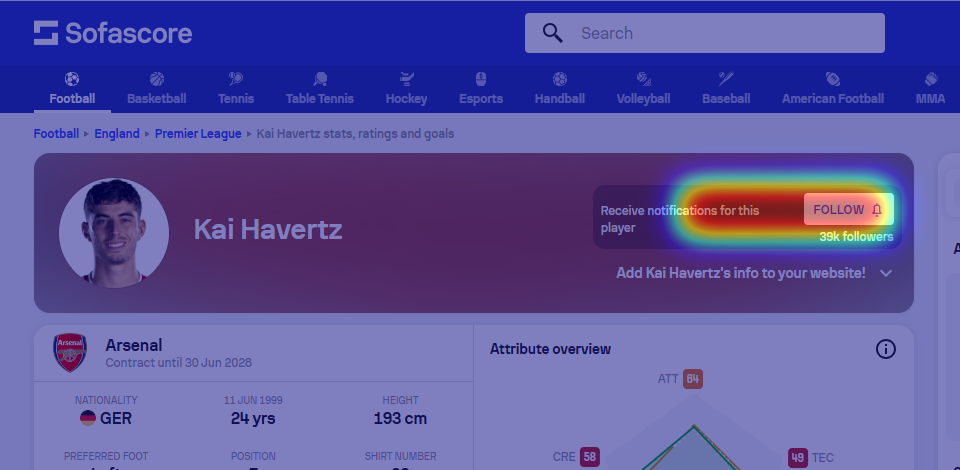Open the Football tab label

tap(72, 99)
